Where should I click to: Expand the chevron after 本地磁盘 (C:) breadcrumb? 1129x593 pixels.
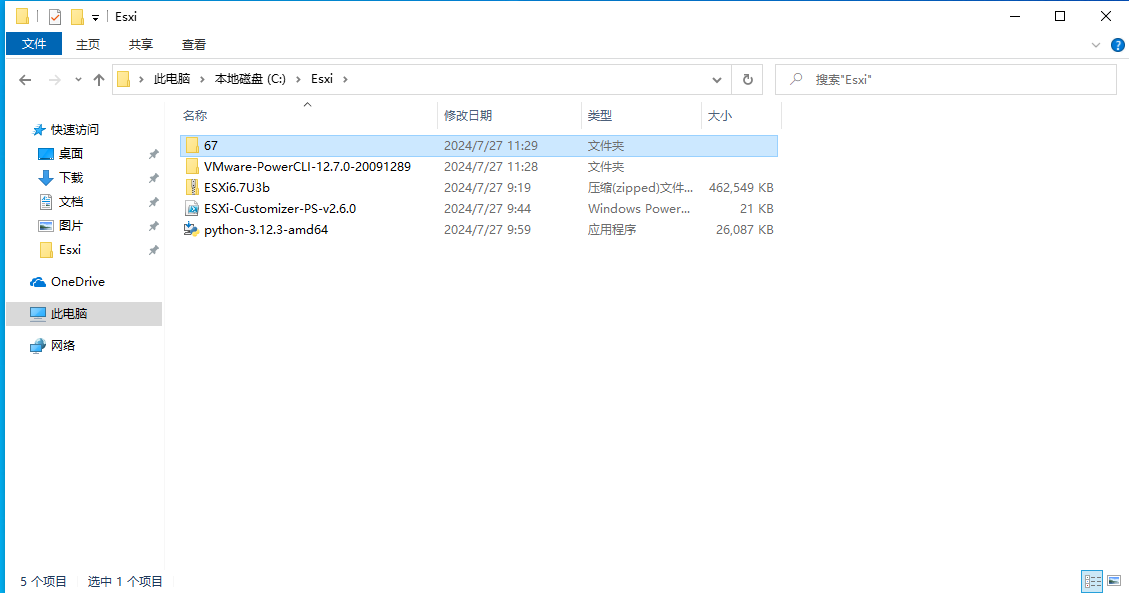tap(298, 79)
